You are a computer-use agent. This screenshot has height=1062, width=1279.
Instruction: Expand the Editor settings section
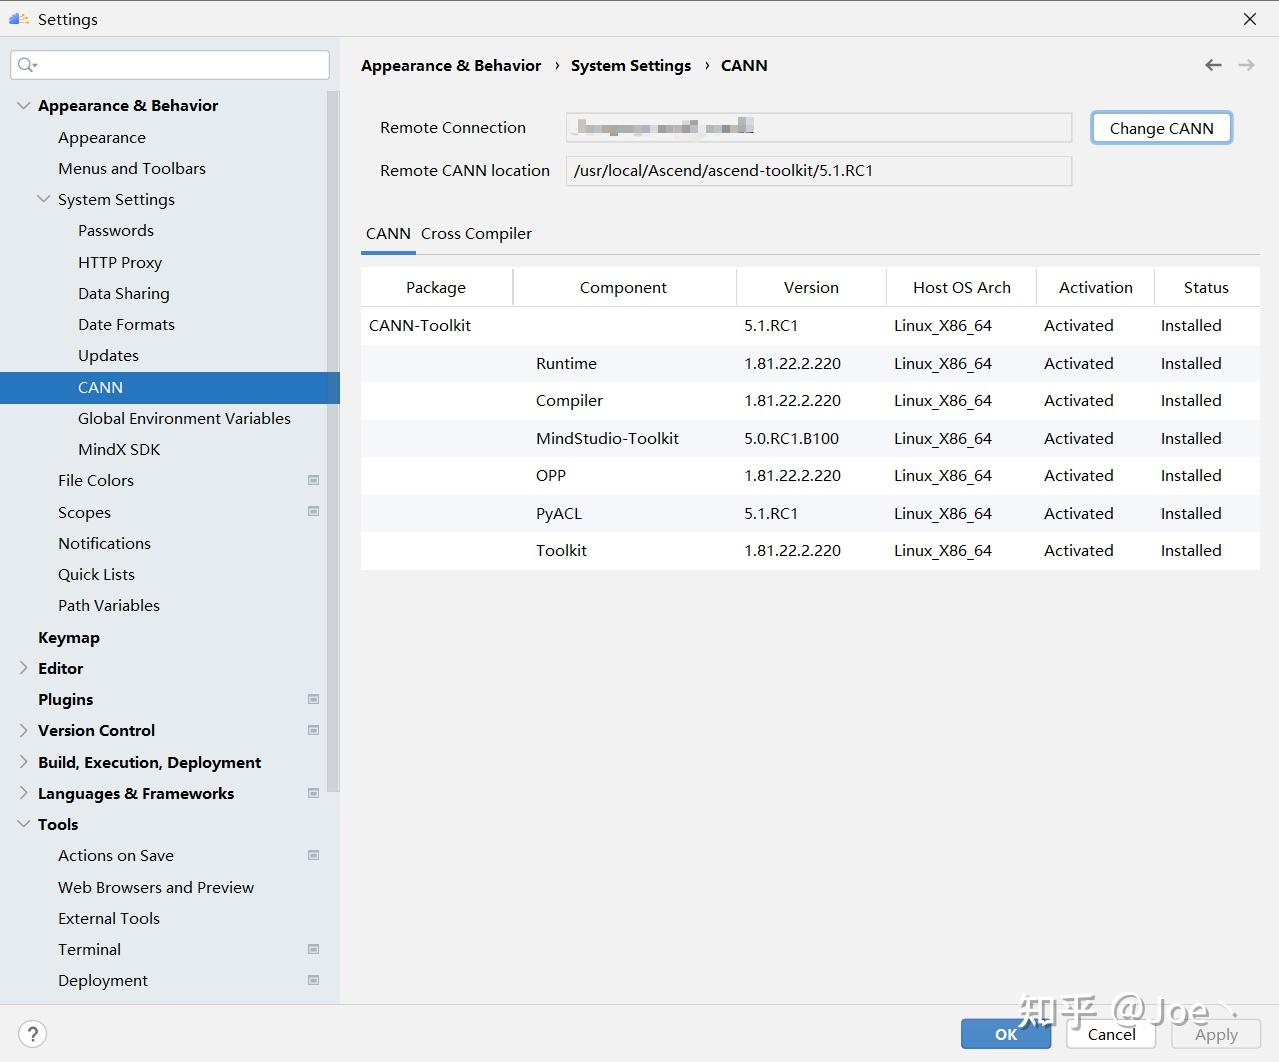pos(24,668)
